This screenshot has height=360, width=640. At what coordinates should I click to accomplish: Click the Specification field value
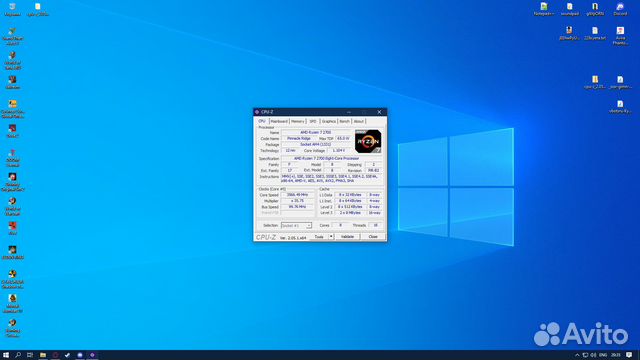click(327, 158)
